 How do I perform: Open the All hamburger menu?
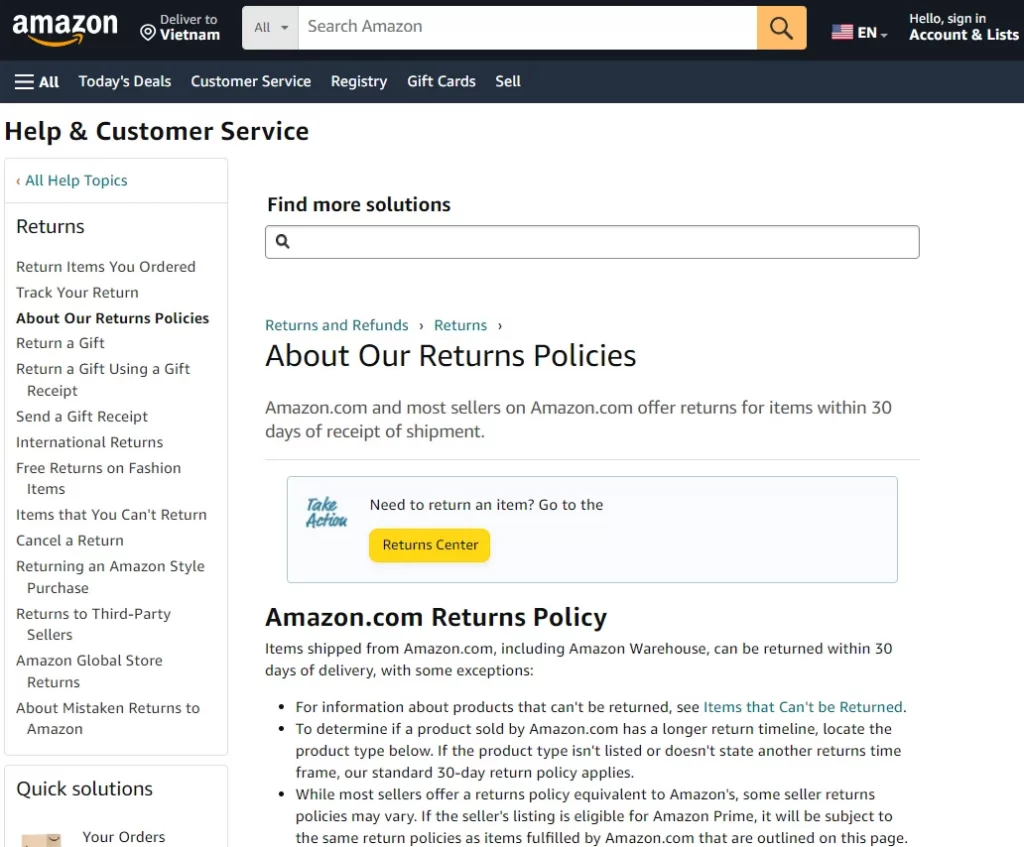[37, 82]
